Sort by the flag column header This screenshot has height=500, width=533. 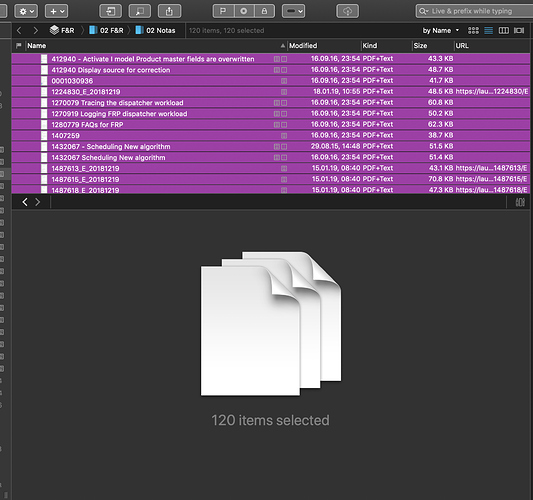(19, 46)
